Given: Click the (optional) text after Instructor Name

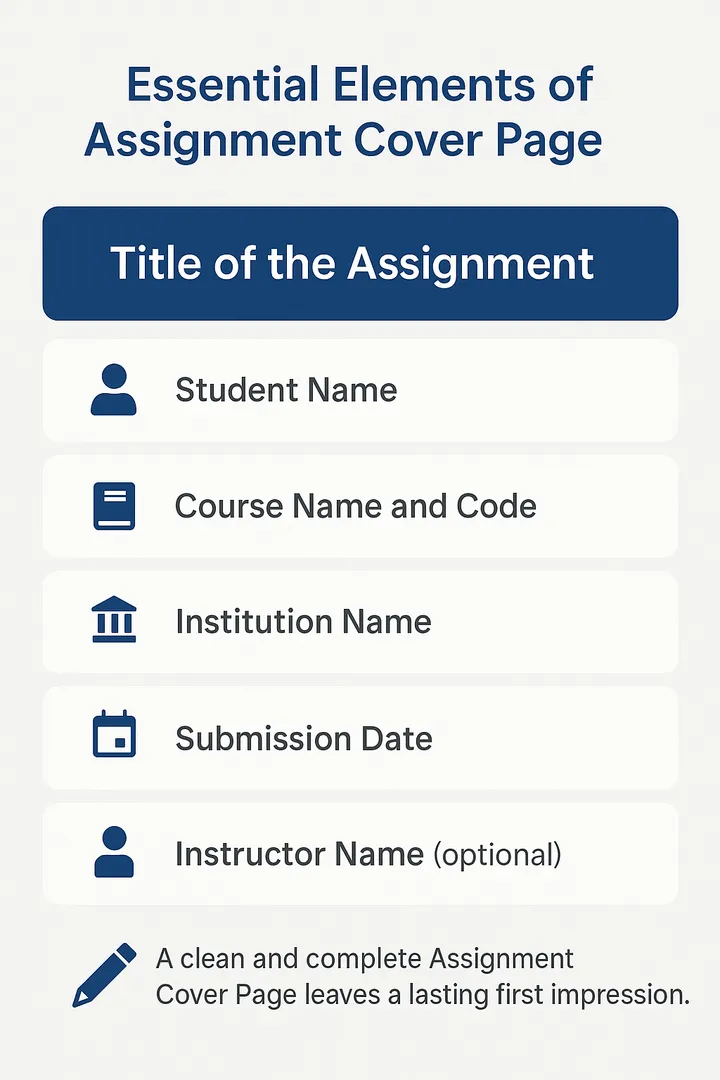Looking at the screenshot, I should click(497, 855).
